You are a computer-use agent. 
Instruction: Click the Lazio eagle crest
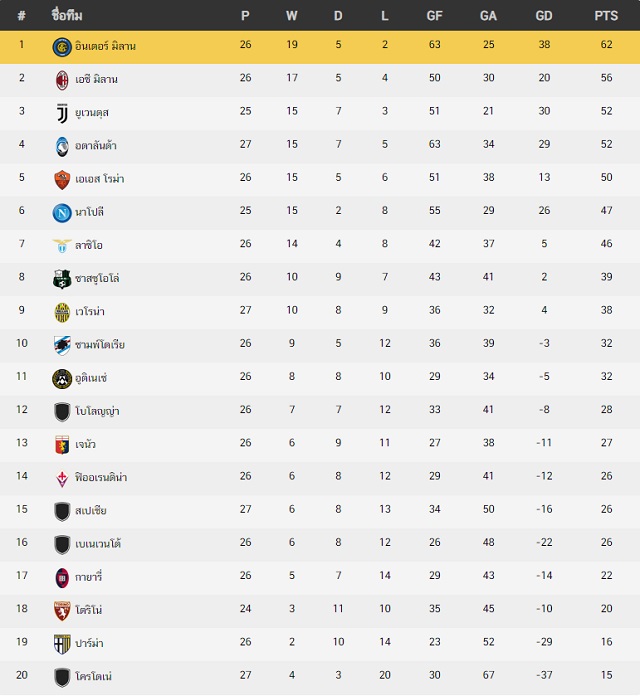[62, 245]
